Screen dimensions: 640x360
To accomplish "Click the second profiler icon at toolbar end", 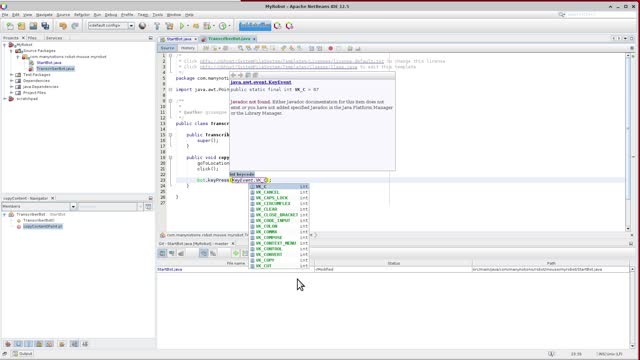I will click(x=289, y=26).
